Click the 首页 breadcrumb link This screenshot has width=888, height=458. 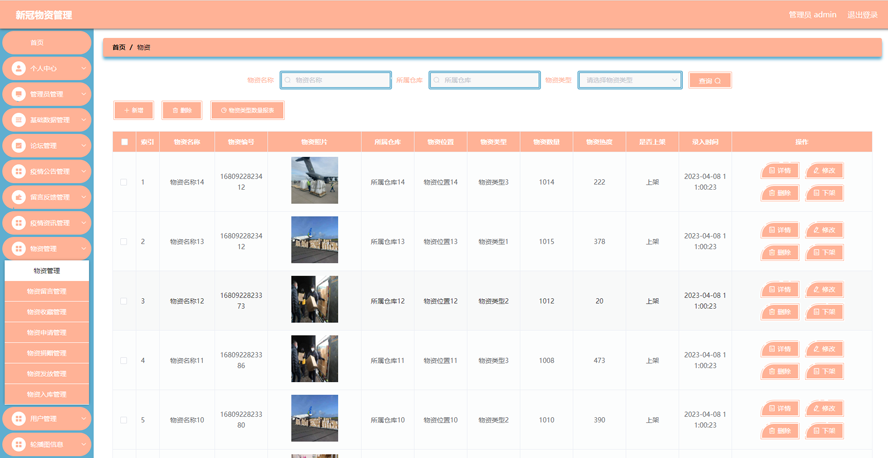point(119,48)
